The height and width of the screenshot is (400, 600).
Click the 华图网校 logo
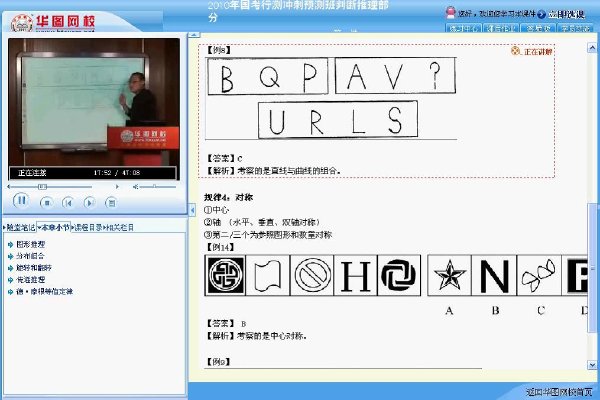53,22
